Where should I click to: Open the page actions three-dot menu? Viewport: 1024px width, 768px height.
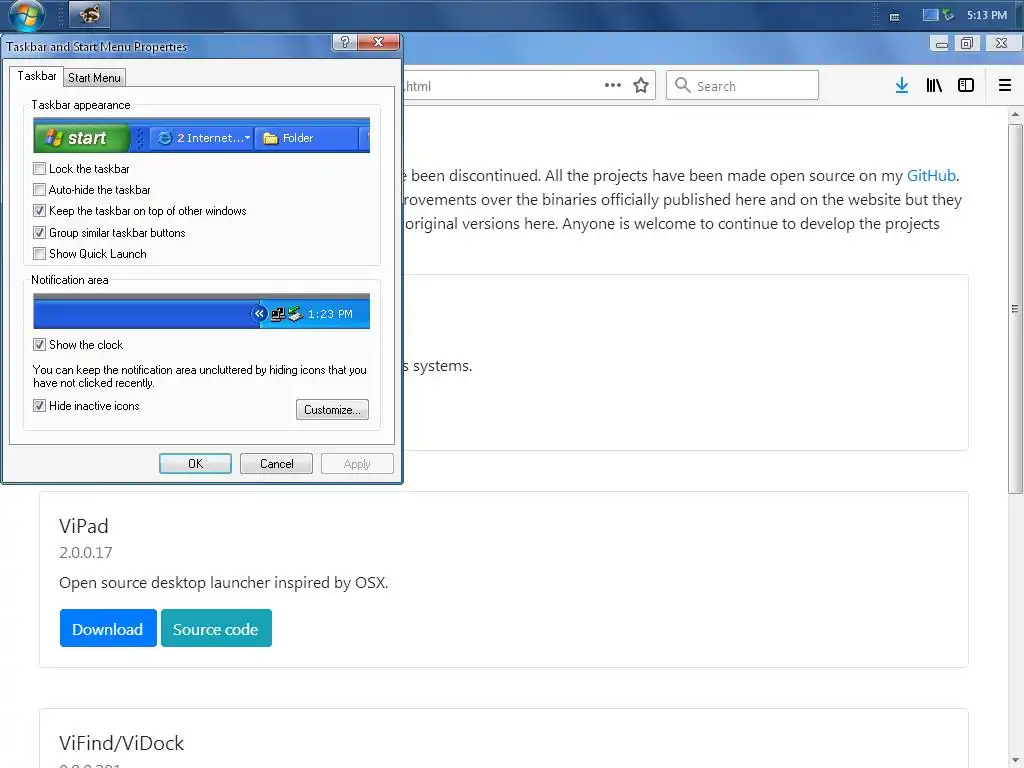[x=613, y=86]
